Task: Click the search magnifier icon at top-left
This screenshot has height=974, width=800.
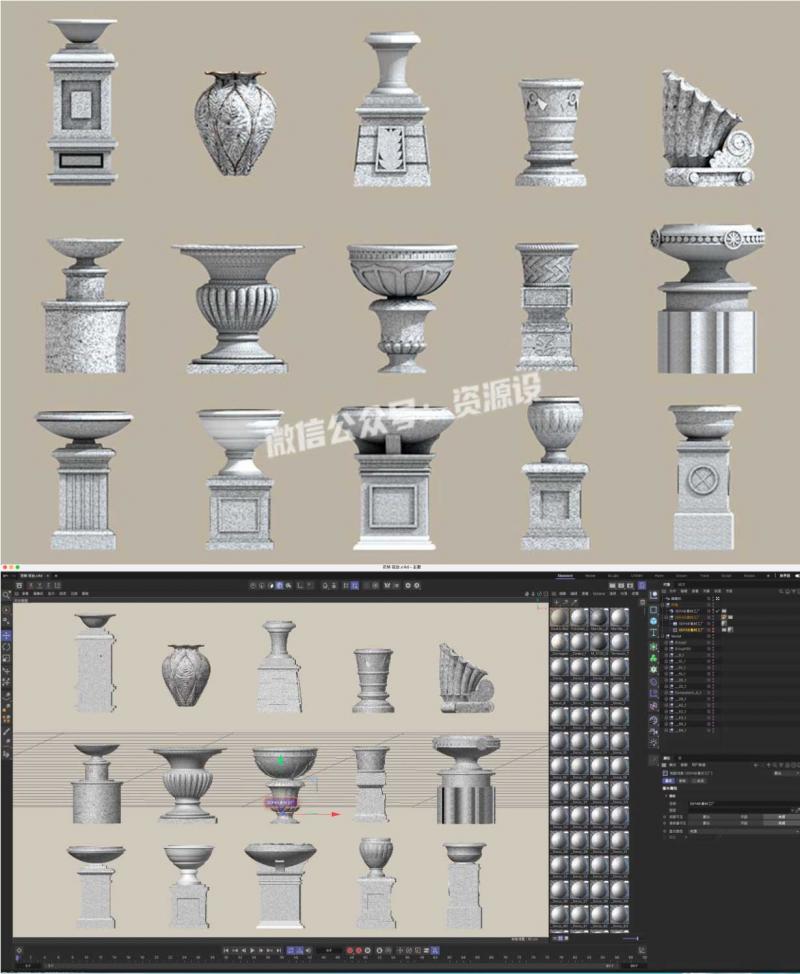Action: [7, 596]
